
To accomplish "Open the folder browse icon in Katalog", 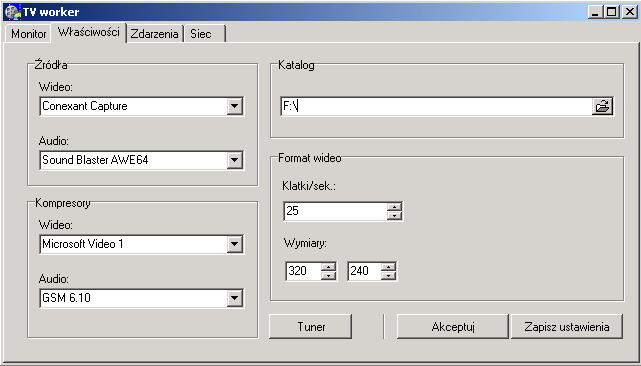I will [x=602, y=106].
